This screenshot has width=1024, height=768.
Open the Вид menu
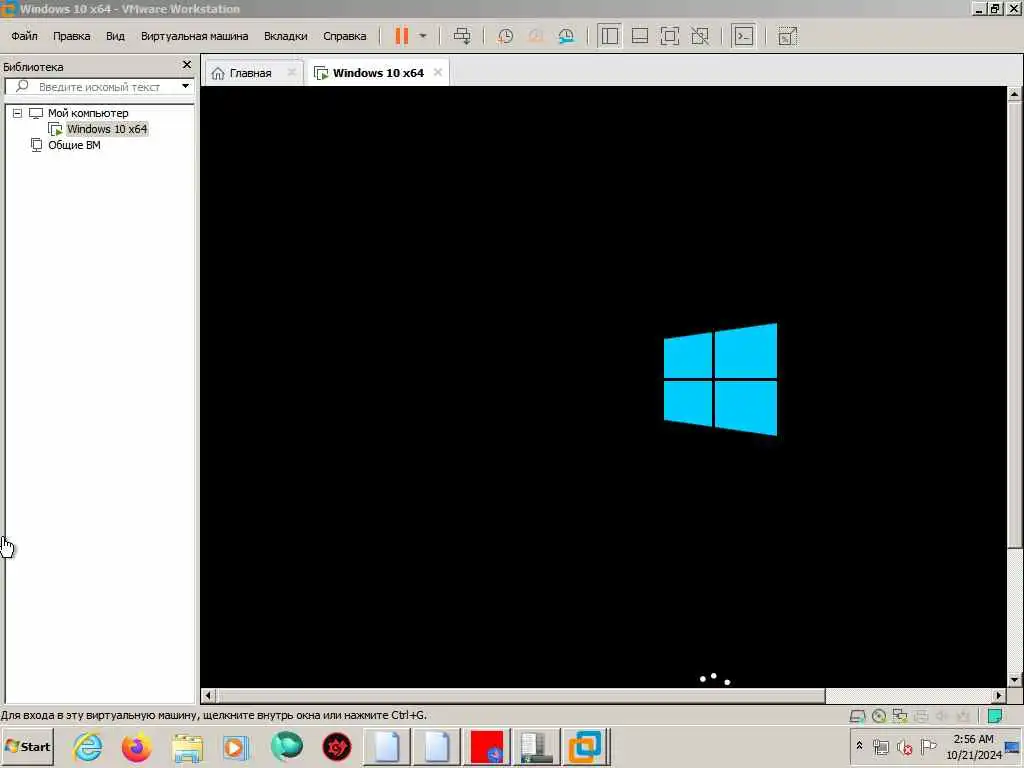pyautogui.click(x=115, y=36)
